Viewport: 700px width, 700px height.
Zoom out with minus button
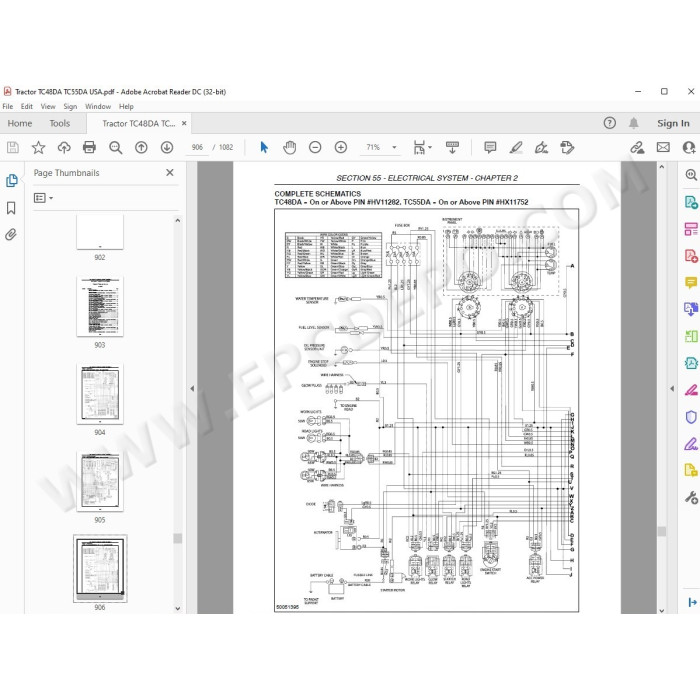pos(315,147)
